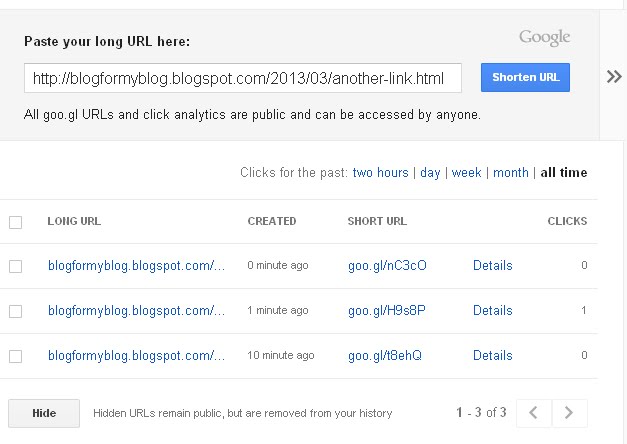The width and height of the screenshot is (627, 444).
Task: Filter clicks by month
Action: pos(510,173)
